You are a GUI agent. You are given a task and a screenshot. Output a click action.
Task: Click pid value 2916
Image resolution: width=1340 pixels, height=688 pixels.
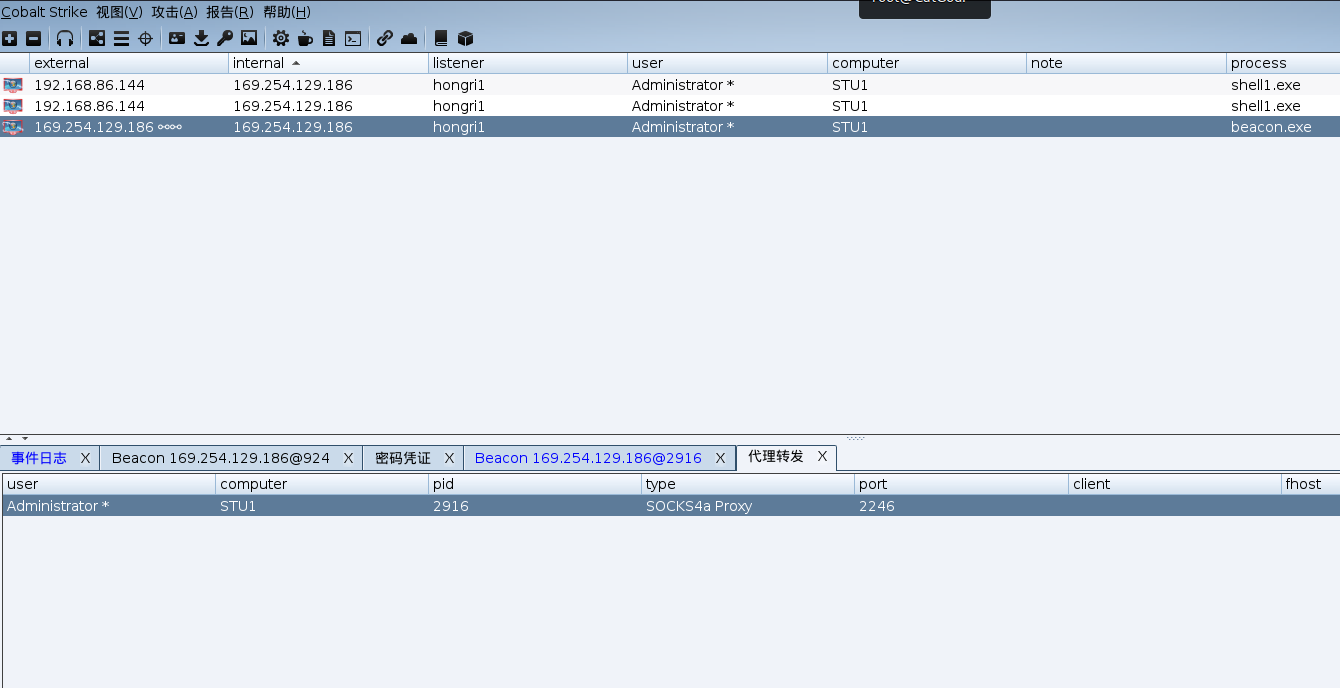coord(451,506)
